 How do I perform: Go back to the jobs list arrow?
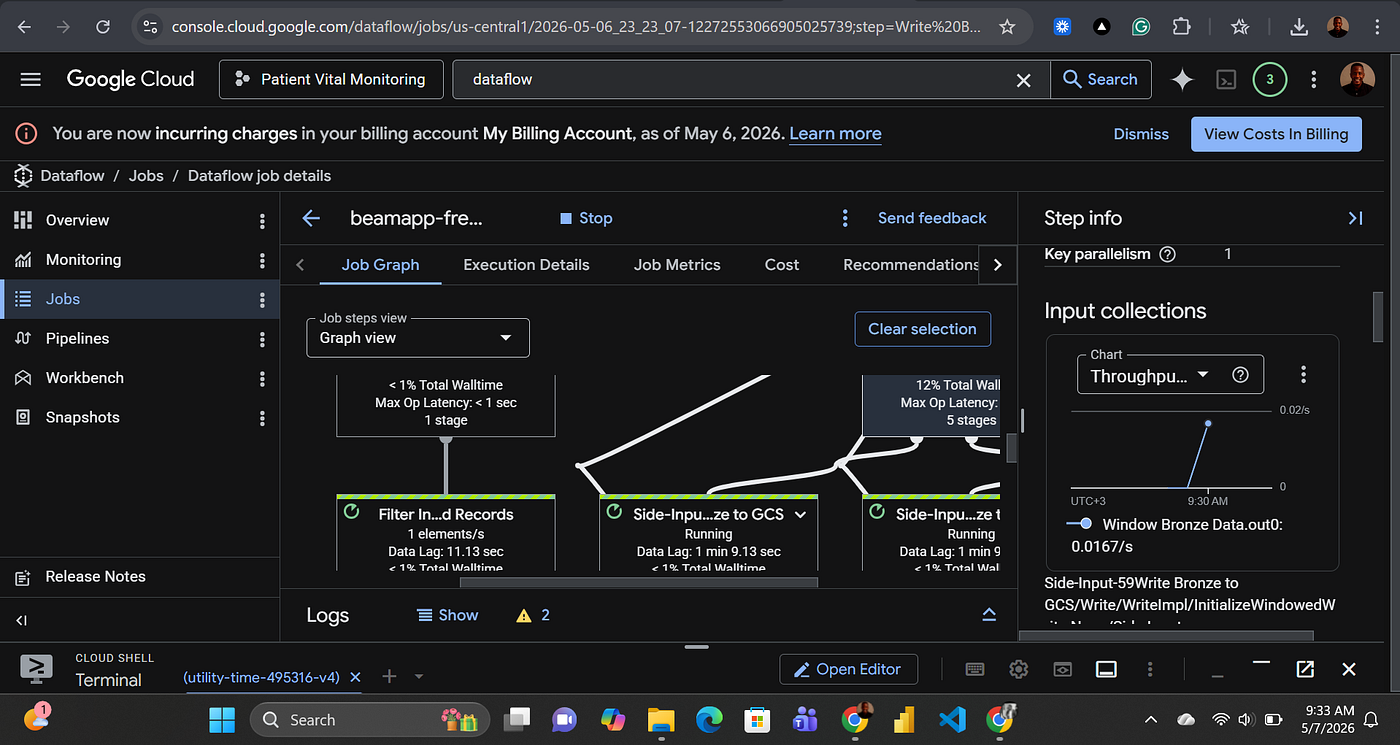point(311,218)
